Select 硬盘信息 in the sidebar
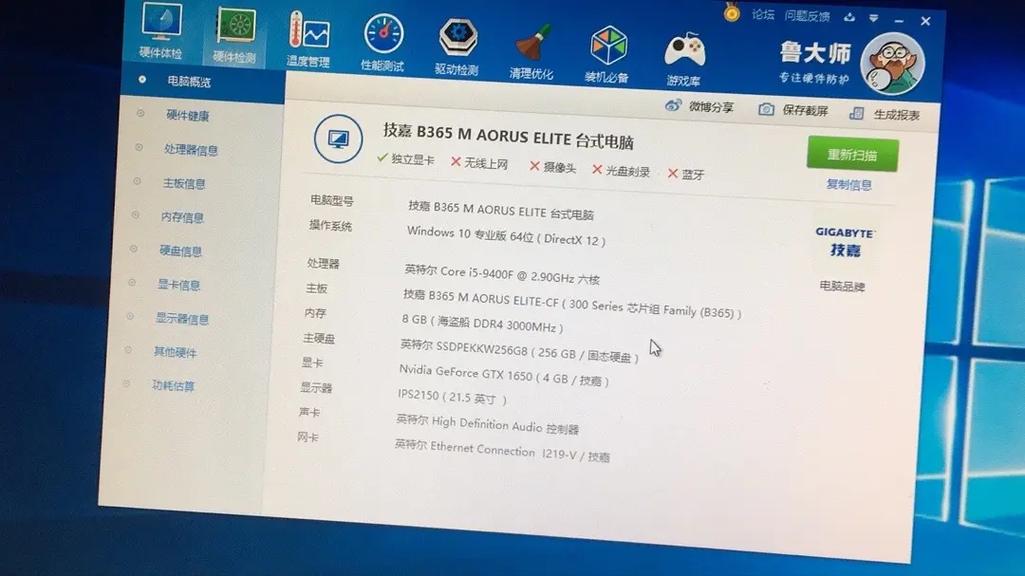 (x=180, y=251)
